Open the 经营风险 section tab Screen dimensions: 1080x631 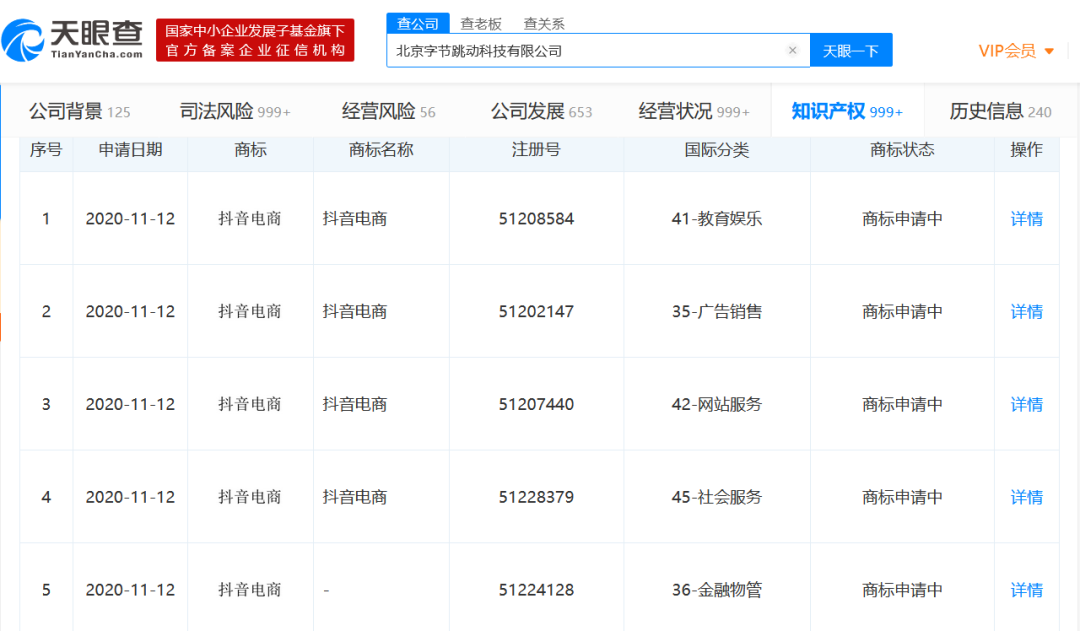[388, 111]
